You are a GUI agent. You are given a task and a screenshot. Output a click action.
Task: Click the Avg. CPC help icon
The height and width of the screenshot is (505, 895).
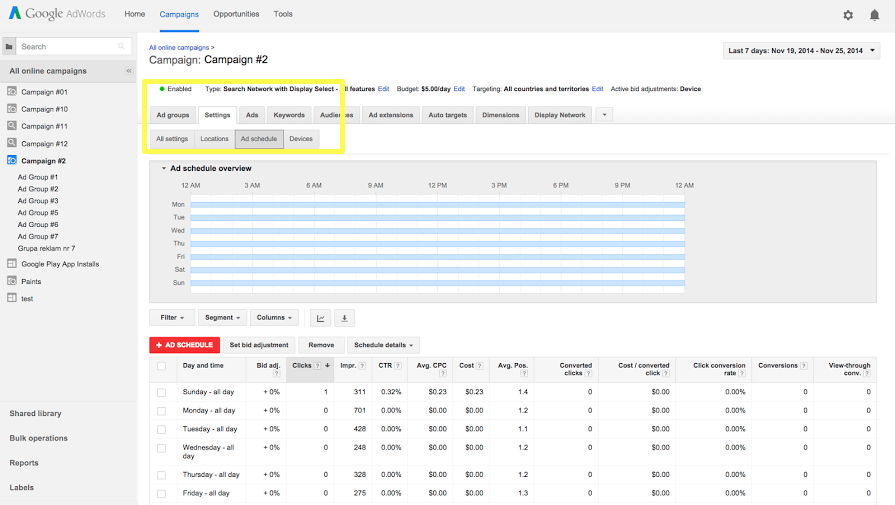(443, 374)
